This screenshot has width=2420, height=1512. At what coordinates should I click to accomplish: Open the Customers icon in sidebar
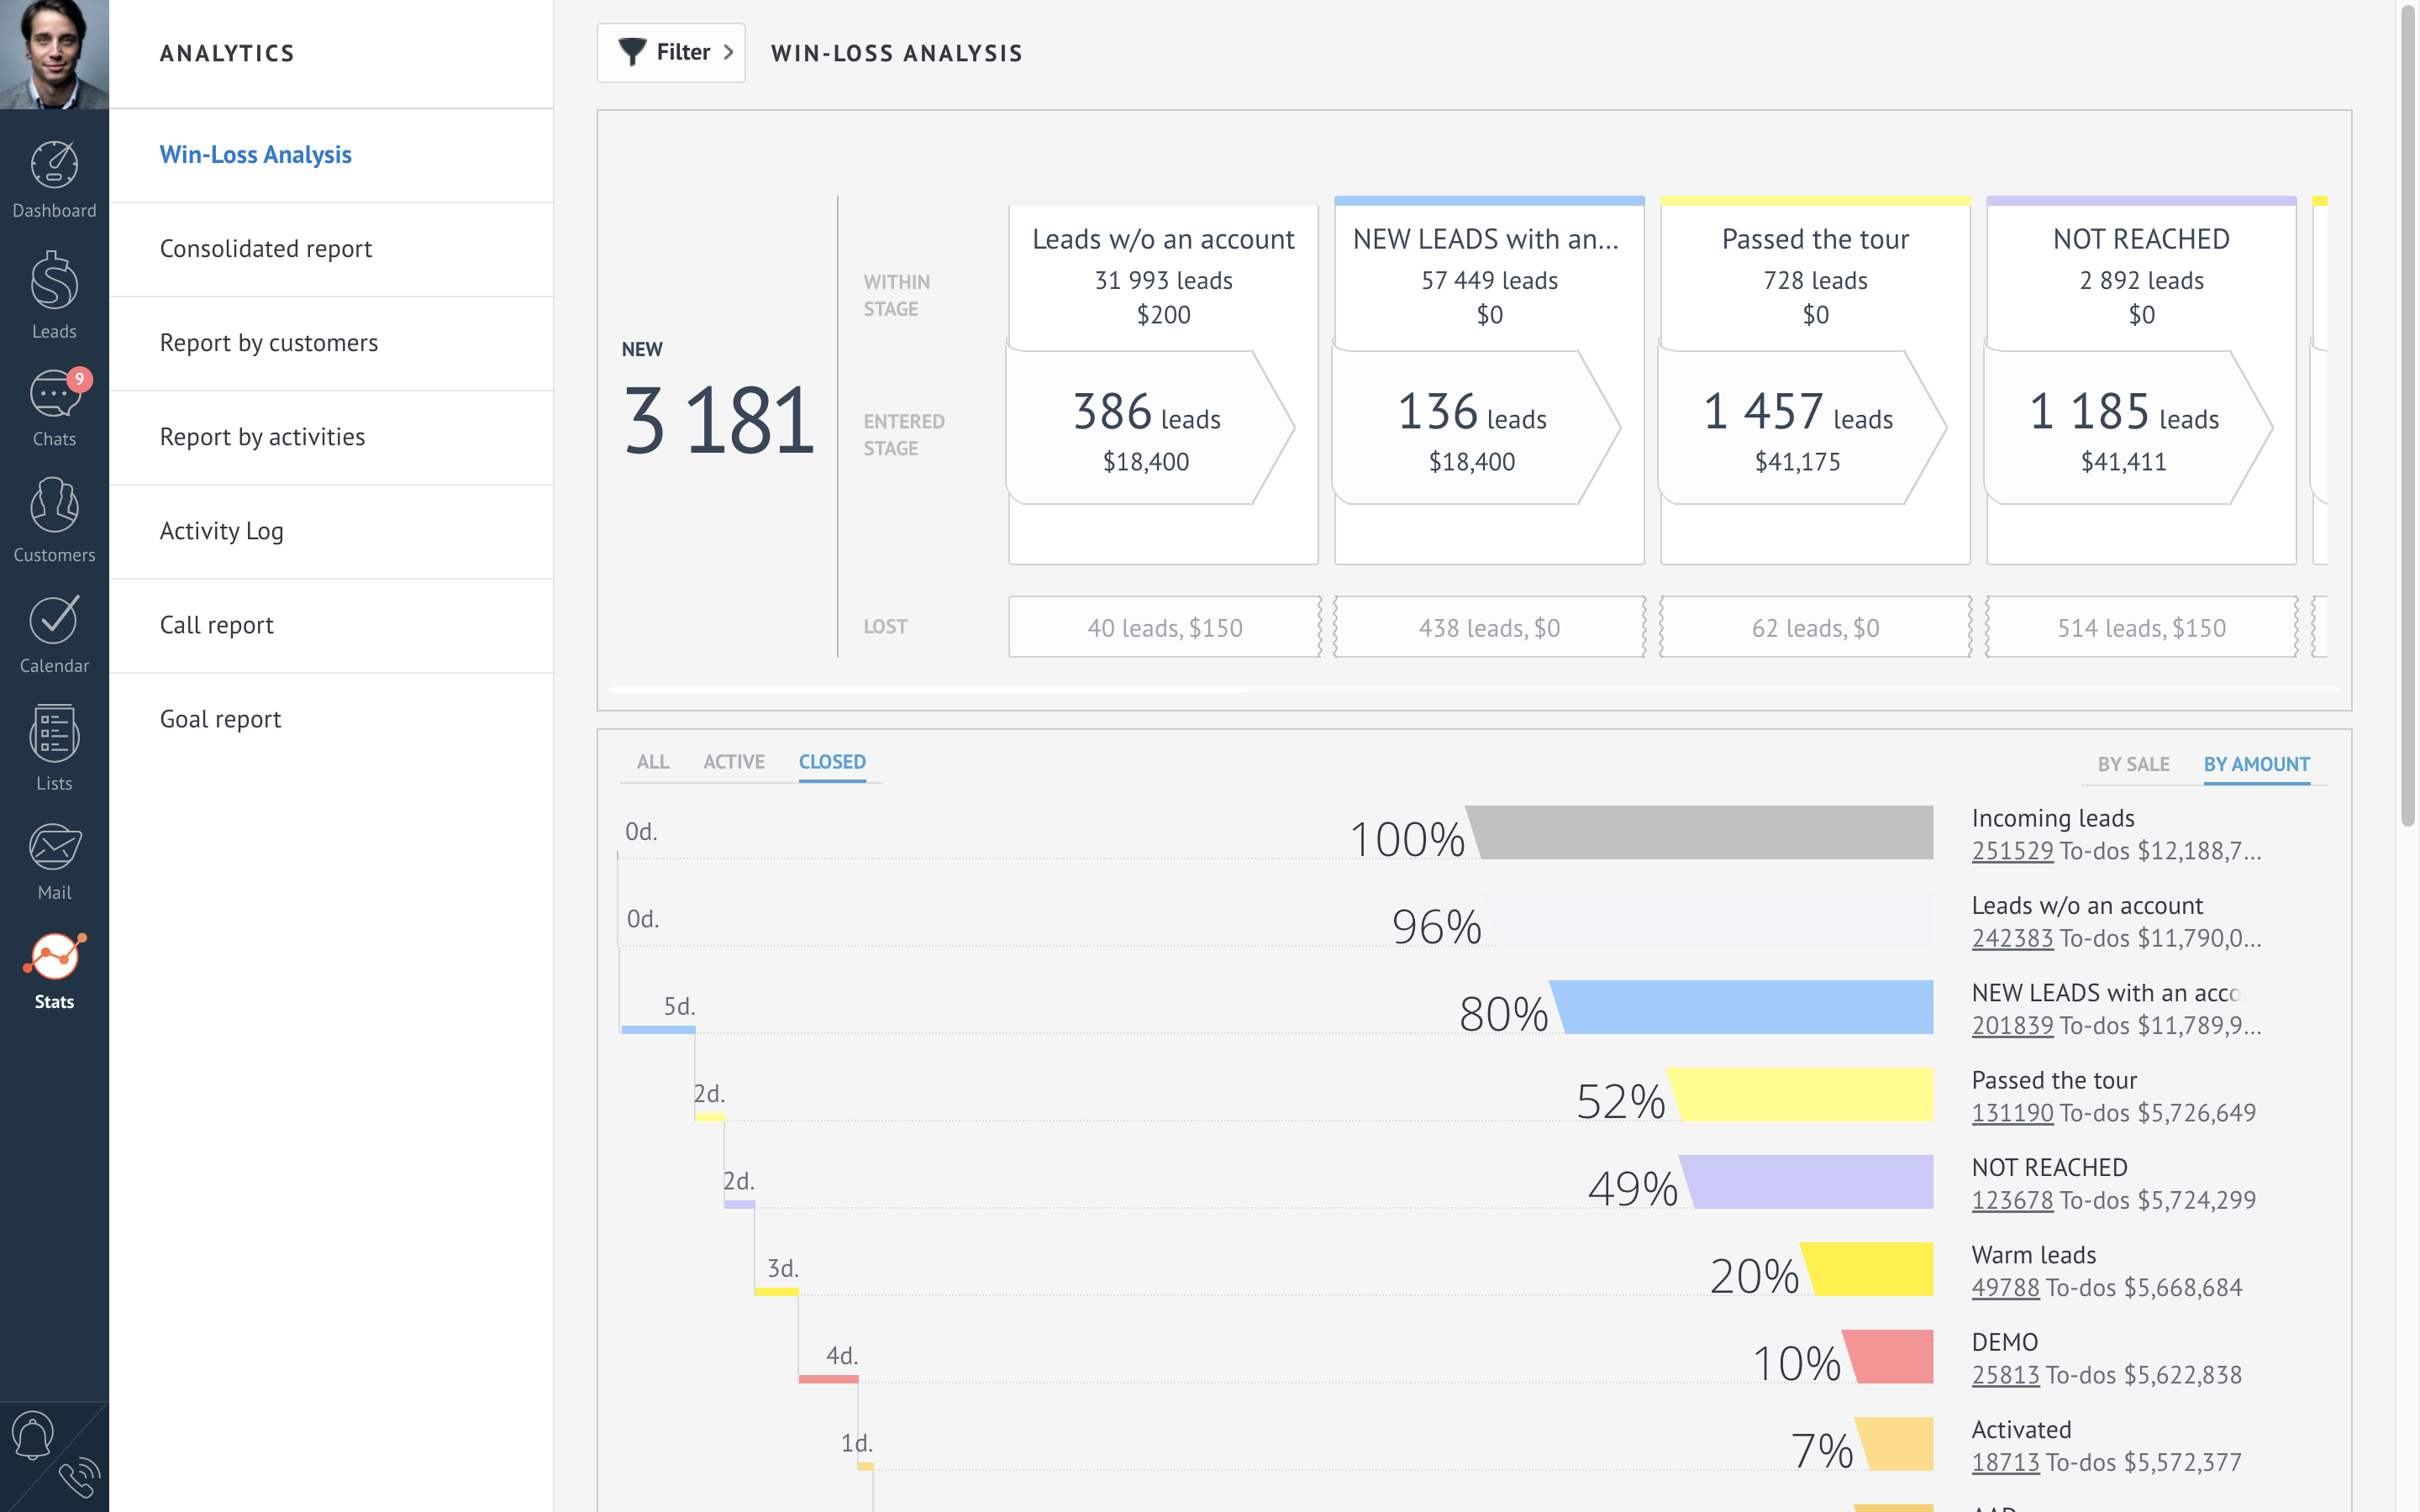54,507
